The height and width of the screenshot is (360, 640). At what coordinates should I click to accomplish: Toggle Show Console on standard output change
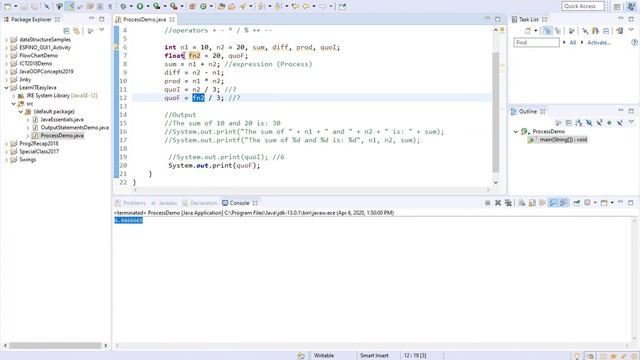click(x=553, y=203)
